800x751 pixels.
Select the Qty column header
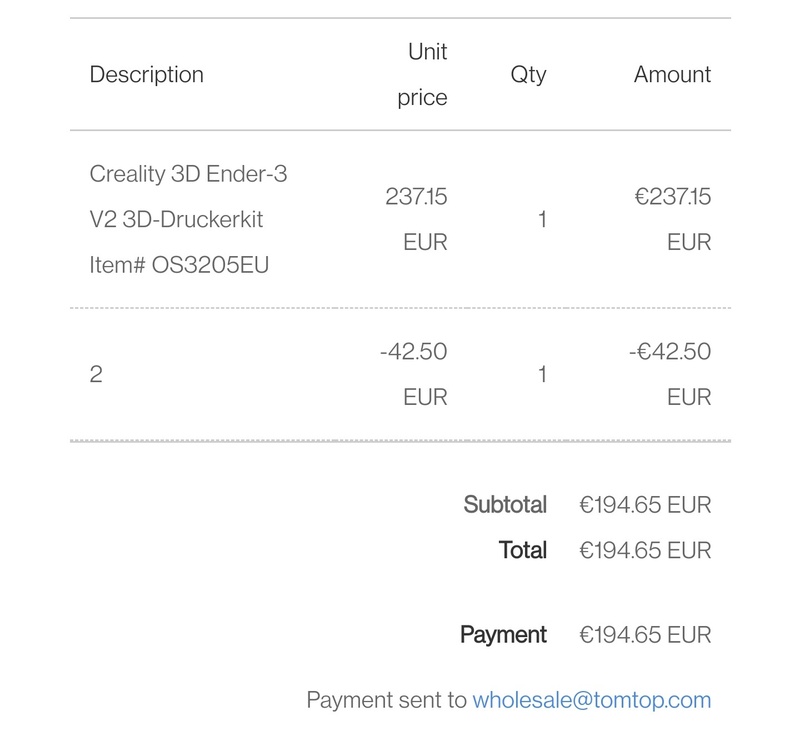pos(528,74)
